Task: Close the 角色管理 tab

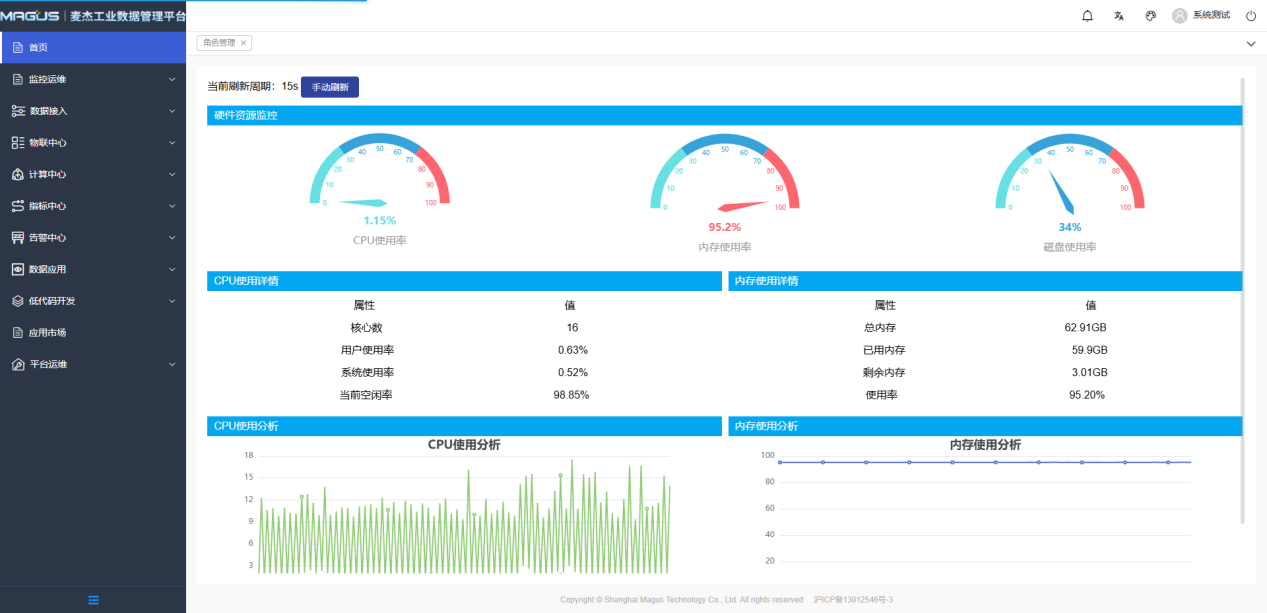Action: point(243,43)
